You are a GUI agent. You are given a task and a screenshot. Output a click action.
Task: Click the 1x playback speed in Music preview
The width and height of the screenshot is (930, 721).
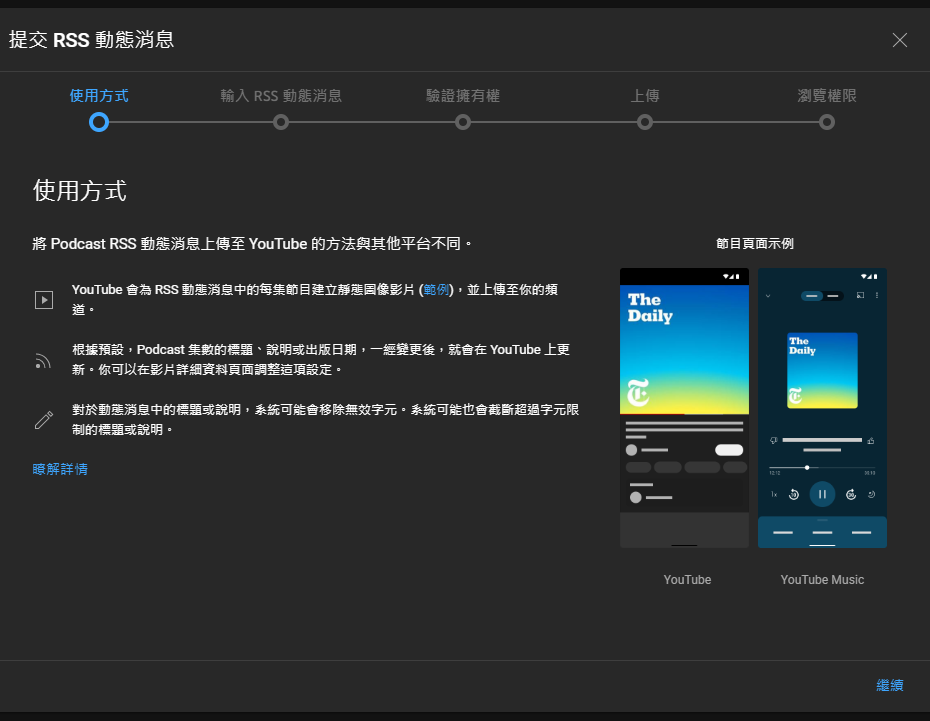coord(773,495)
